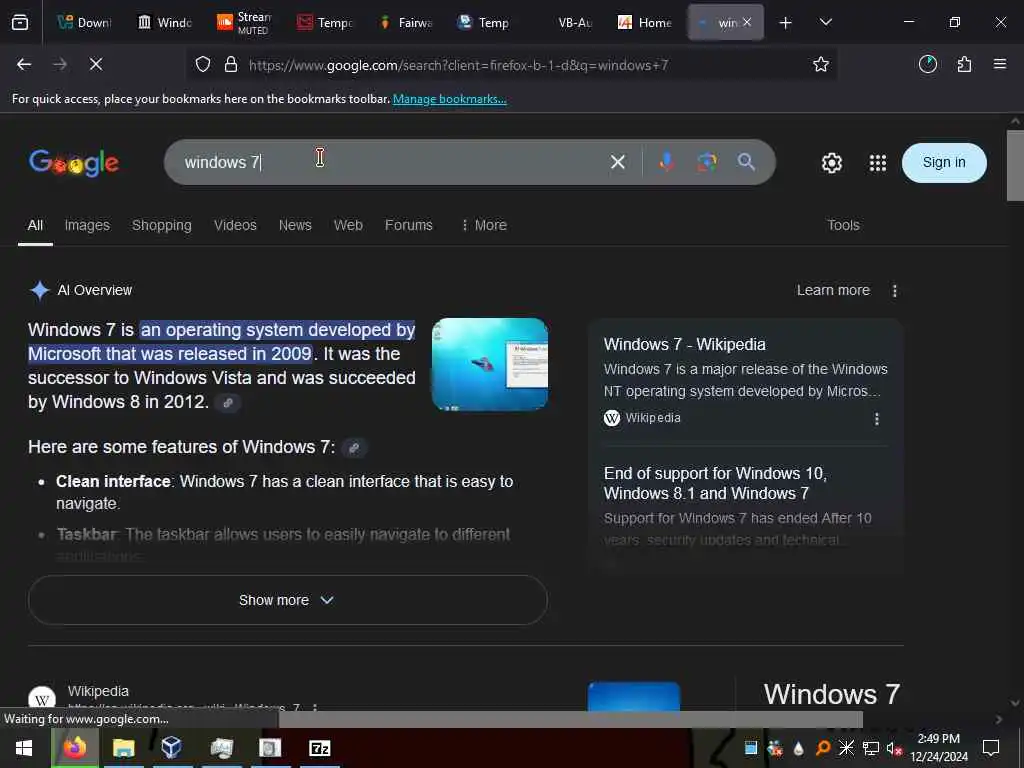The height and width of the screenshot is (768, 1024).
Task: Open the Firefox extensions puzzle icon
Action: point(965,64)
